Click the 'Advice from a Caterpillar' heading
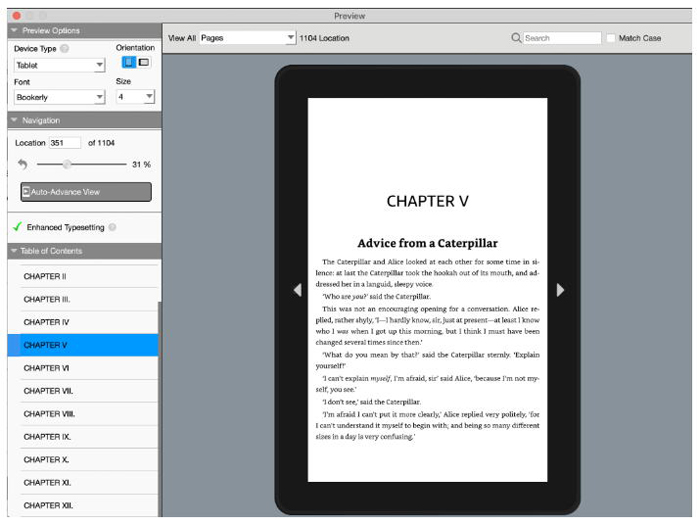 [427, 243]
